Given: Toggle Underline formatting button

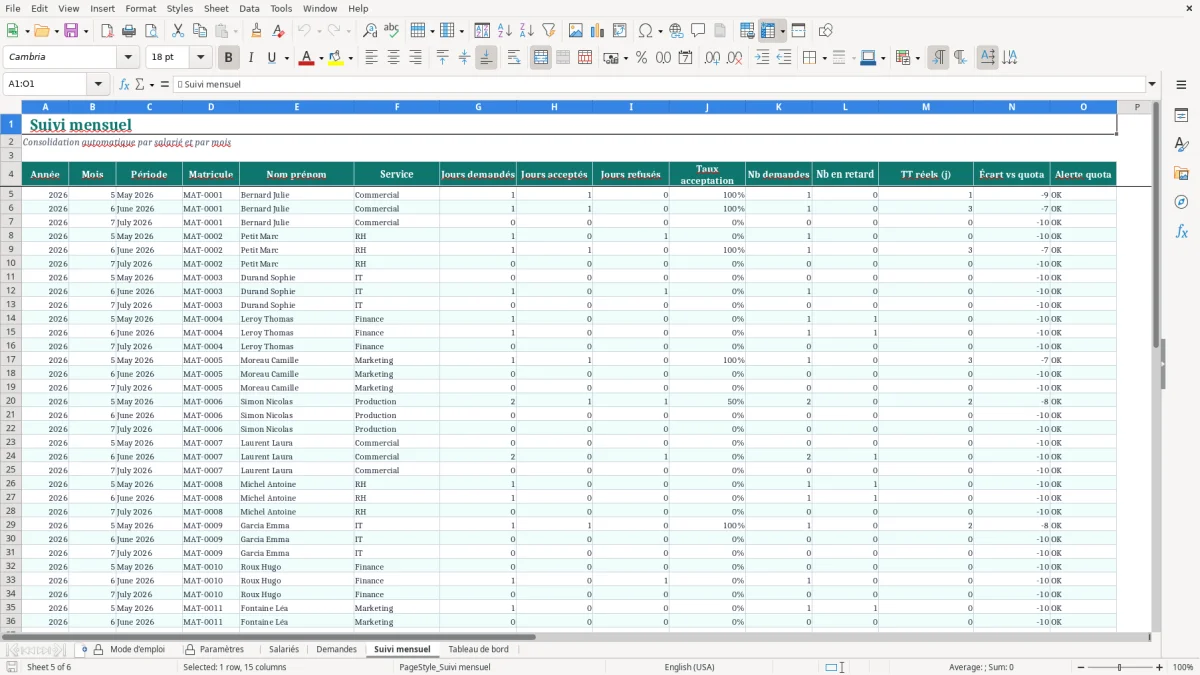Looking at the screenshot, I should coord(272,58).
